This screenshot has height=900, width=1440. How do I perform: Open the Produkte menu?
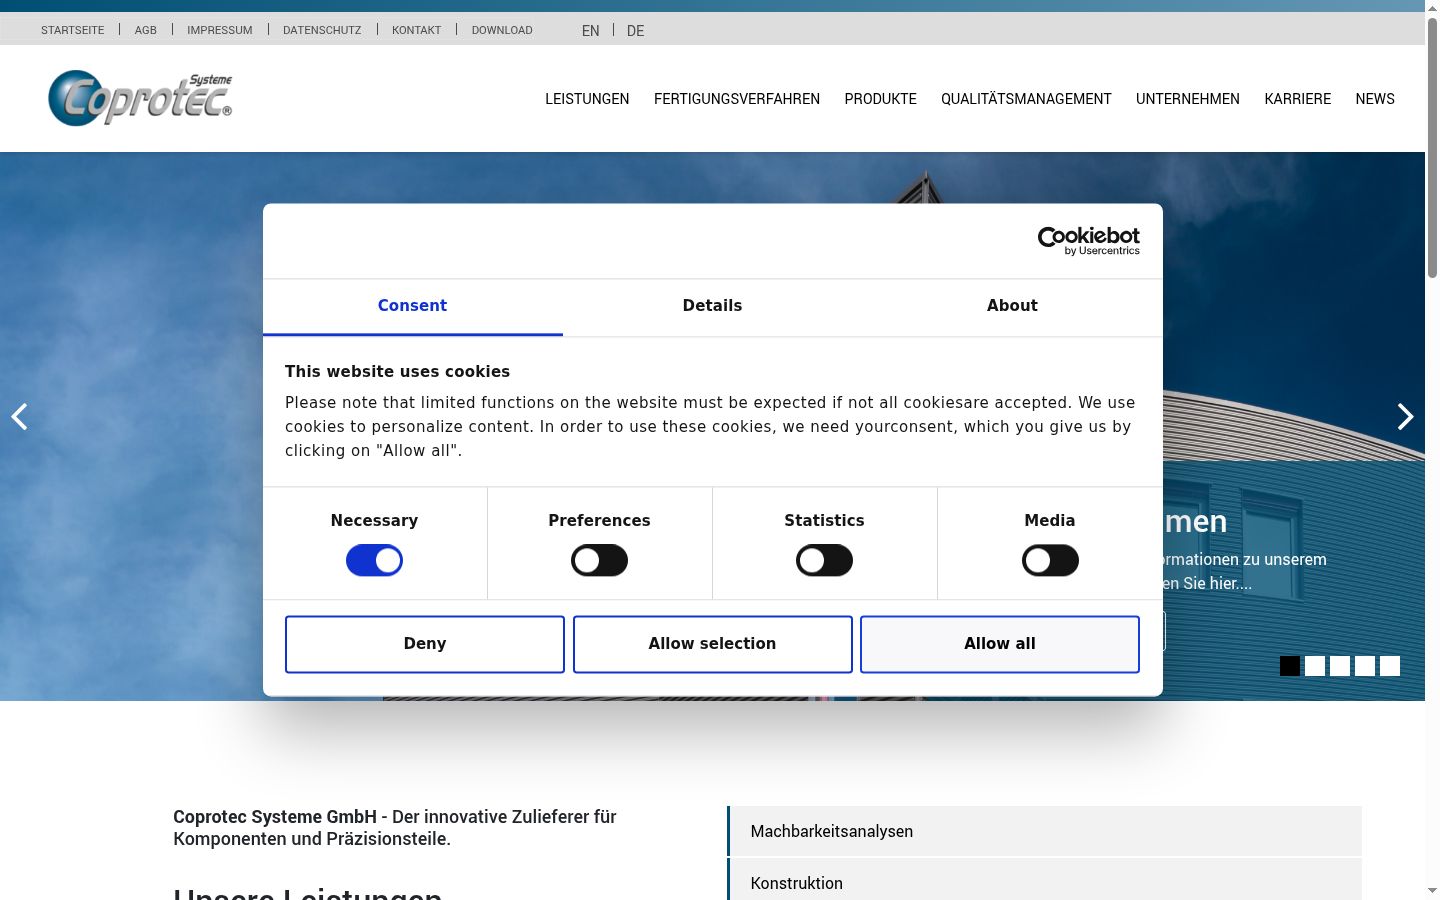tap(880, 99)
